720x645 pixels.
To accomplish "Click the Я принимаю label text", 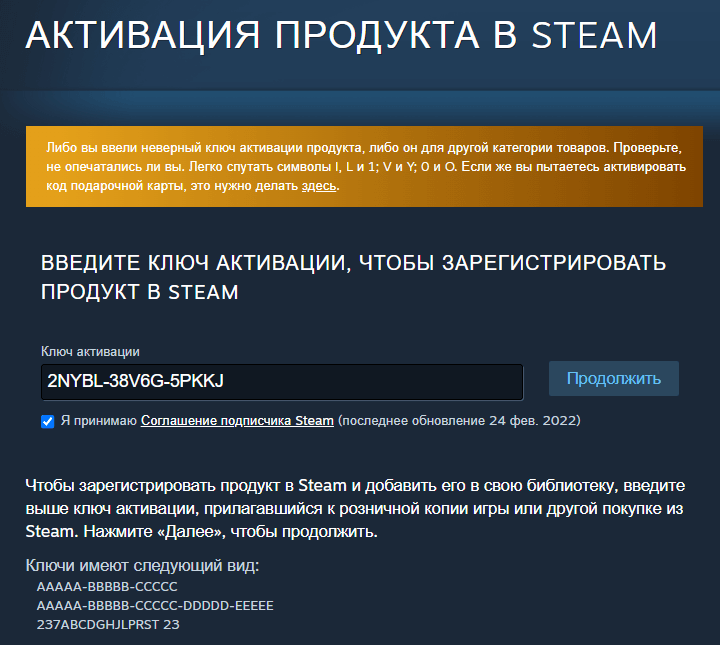I will [x=99, y=421].
